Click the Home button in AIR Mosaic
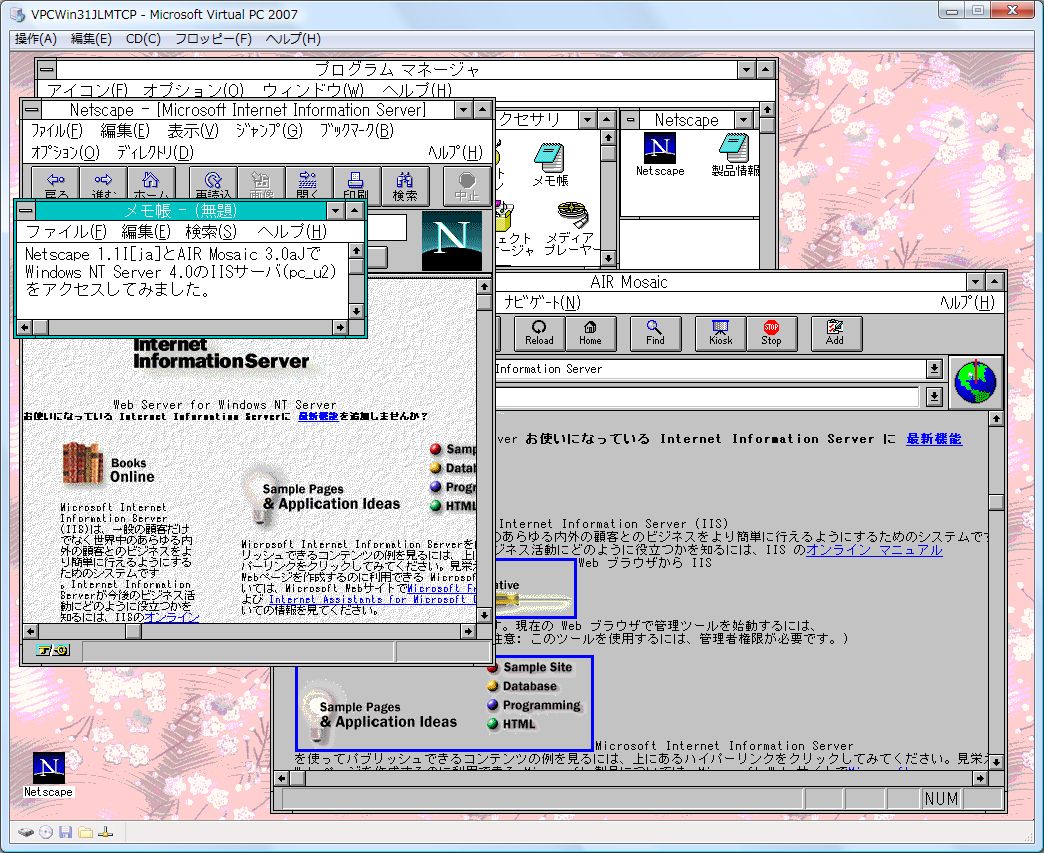 (x=590, y=333)
